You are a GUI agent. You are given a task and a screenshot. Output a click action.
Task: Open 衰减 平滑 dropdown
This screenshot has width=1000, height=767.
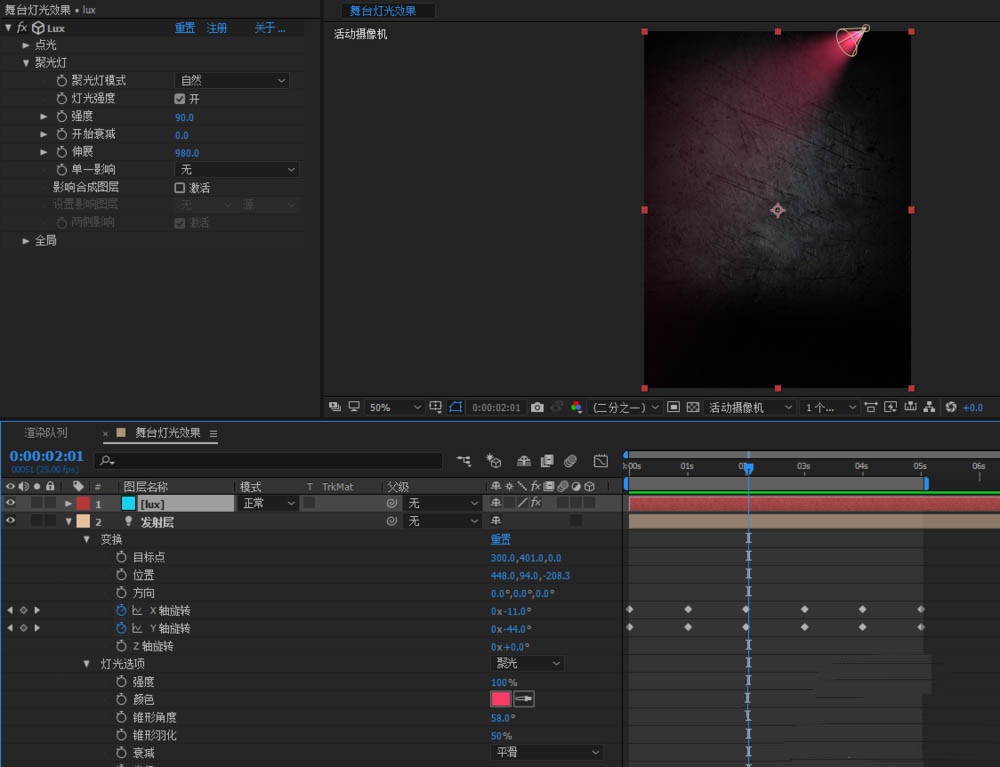547,752
